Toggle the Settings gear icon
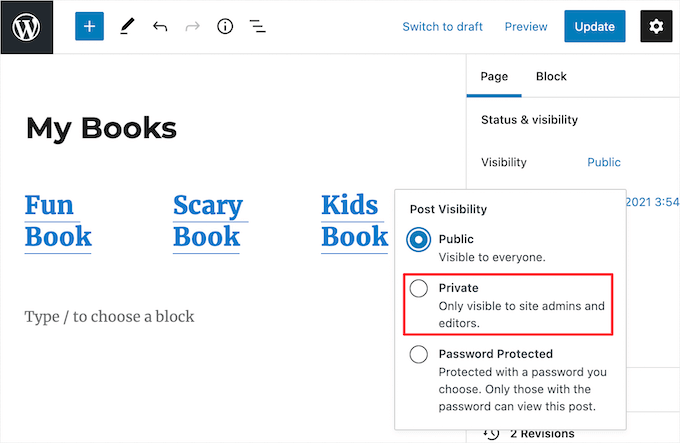The width and height of the screenshot is (680, 443). tap(656, 27)
